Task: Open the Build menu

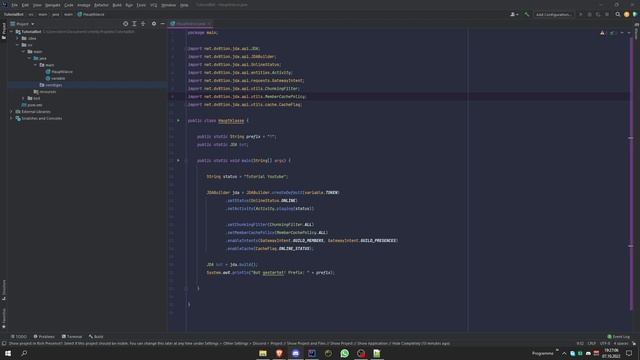Action: [x=117, y=5]
